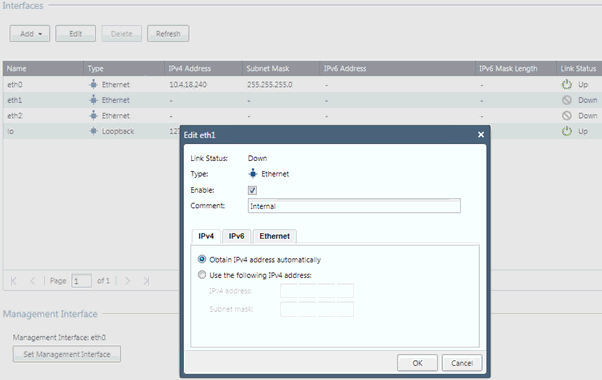Click Management Interface: eth0 text

59,337
